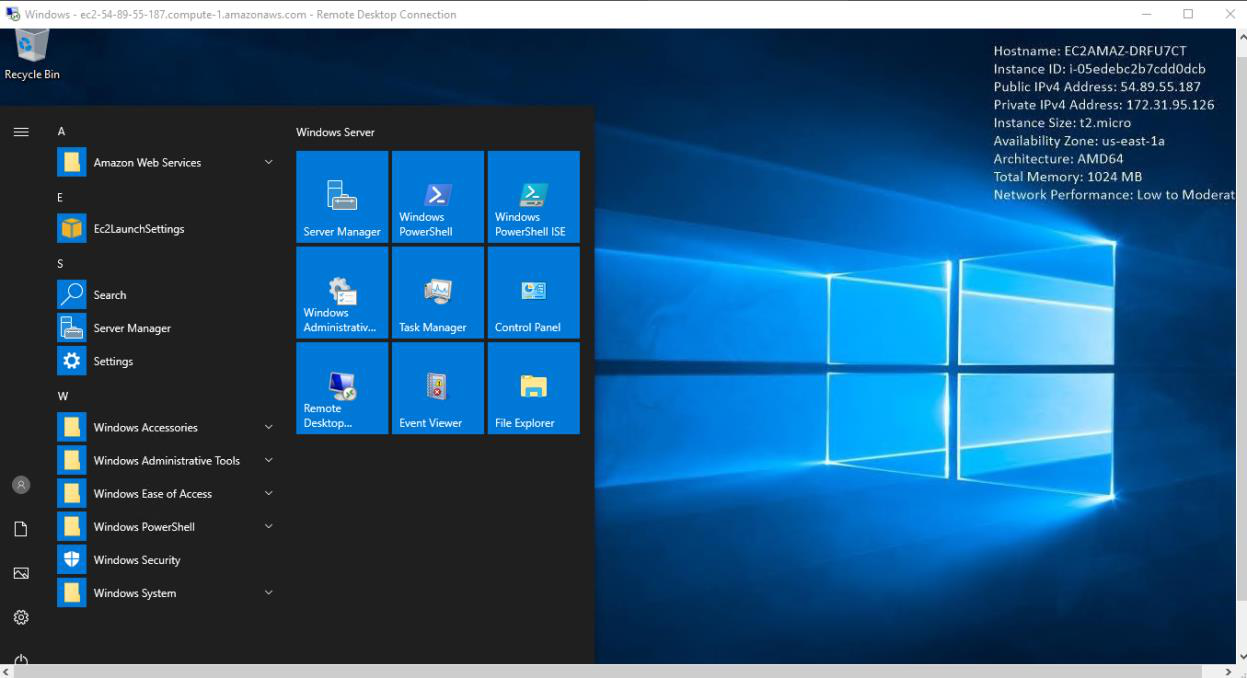The height and width of the screenshot is (678, 1247).
Task: Click the Search entry in the app list
Action: (x=110, y=295)
